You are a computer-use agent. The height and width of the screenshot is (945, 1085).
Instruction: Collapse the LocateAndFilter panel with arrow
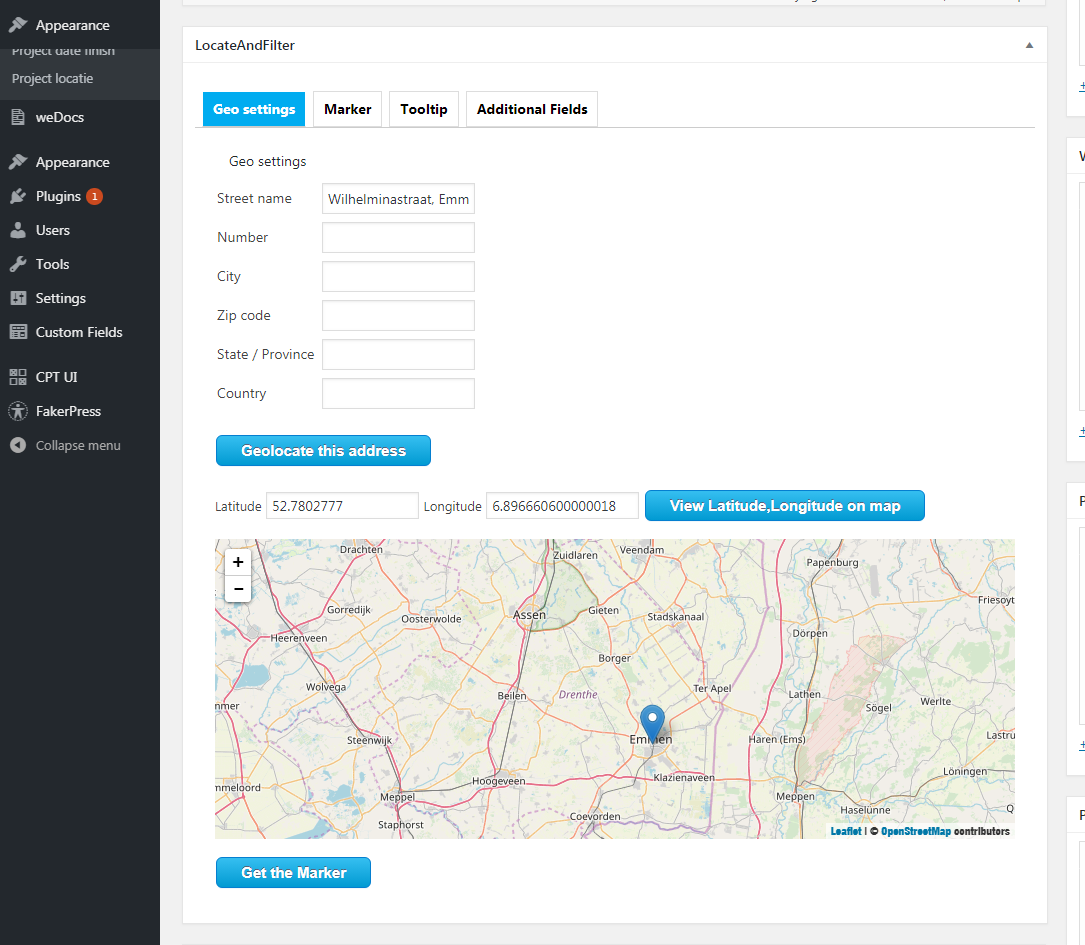pos(1029,45)
